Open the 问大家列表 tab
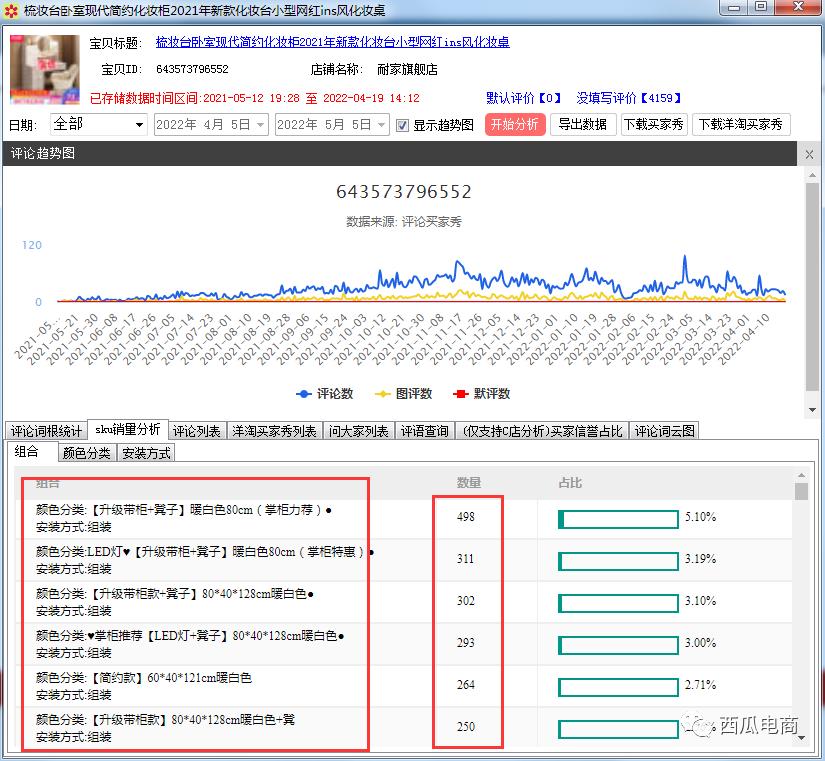 point(358,431)
